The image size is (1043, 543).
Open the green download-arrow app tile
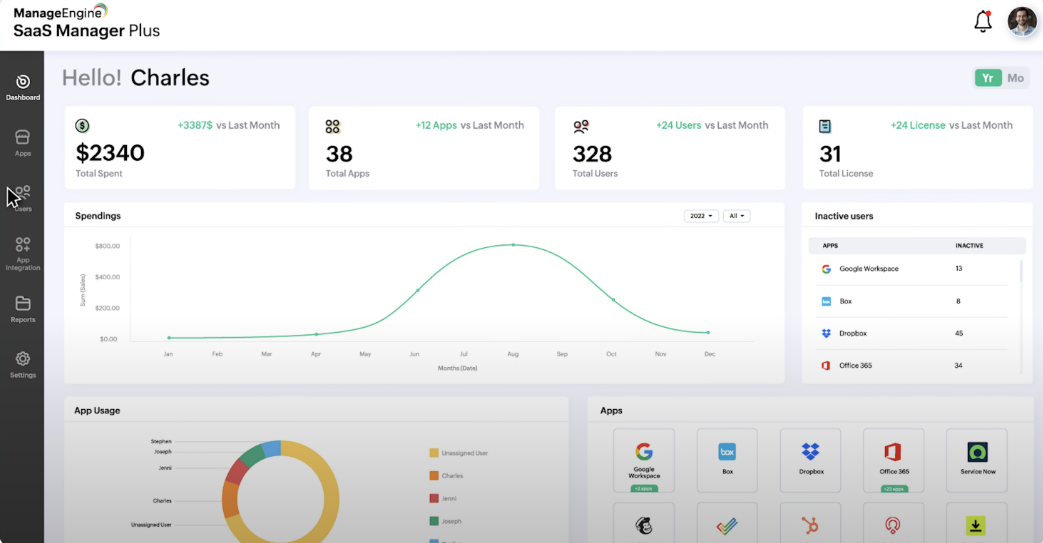tap(976, 524)
